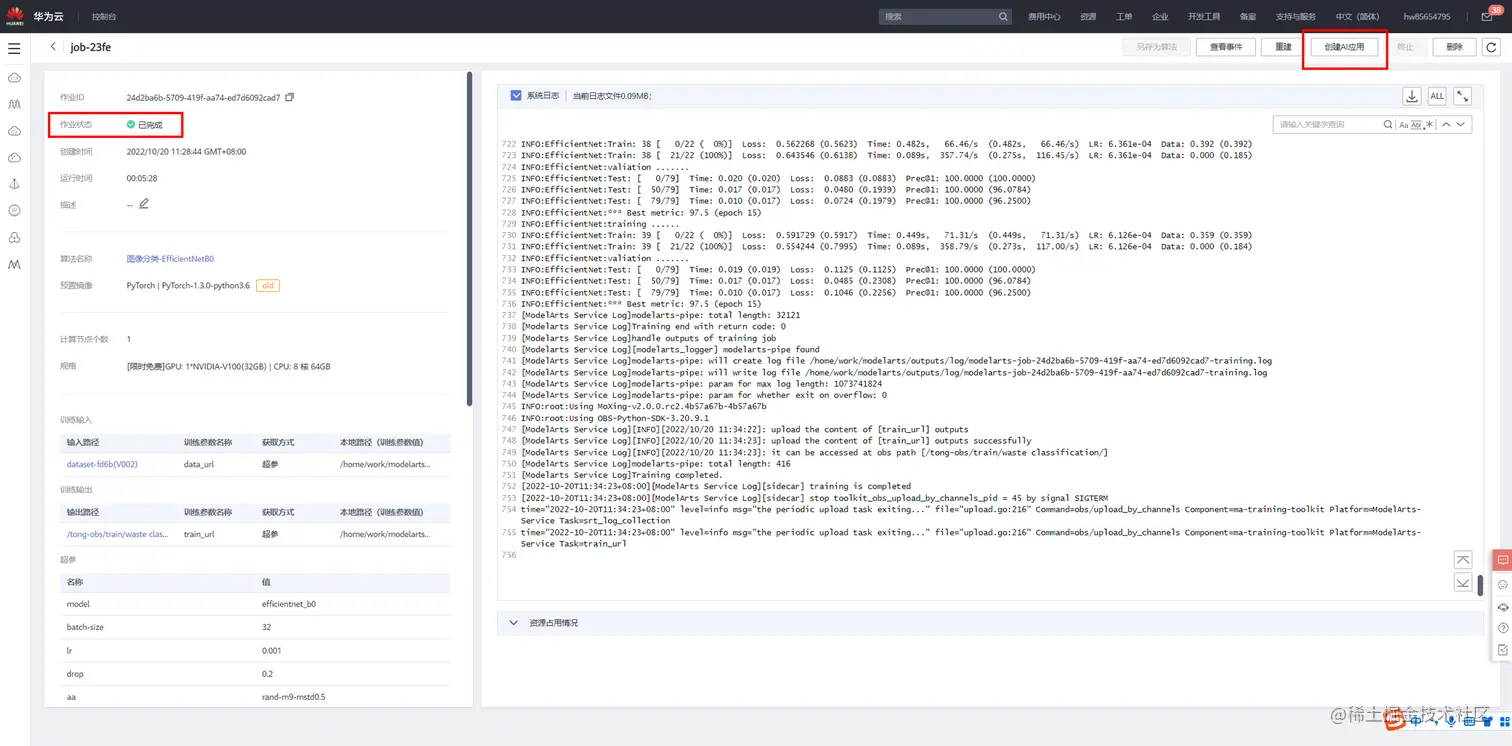Open the 资源 menu
The width and height of the screenshot is (1512, 746).
tap(1088, 17)
